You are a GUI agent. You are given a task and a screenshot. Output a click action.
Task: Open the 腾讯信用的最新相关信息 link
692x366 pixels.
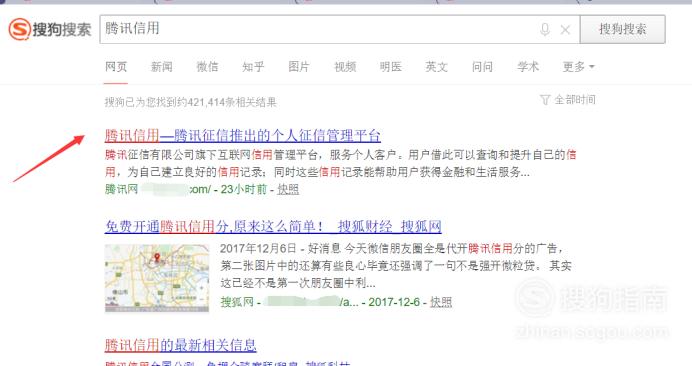(x=181, y=345)
